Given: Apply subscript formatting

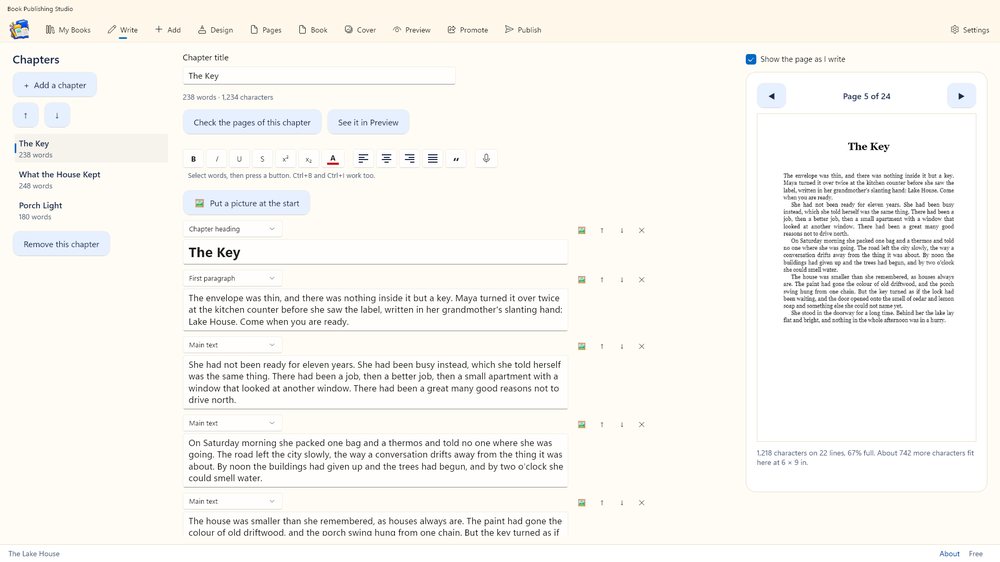Looking at the screenshot, I should click(308, 159).
